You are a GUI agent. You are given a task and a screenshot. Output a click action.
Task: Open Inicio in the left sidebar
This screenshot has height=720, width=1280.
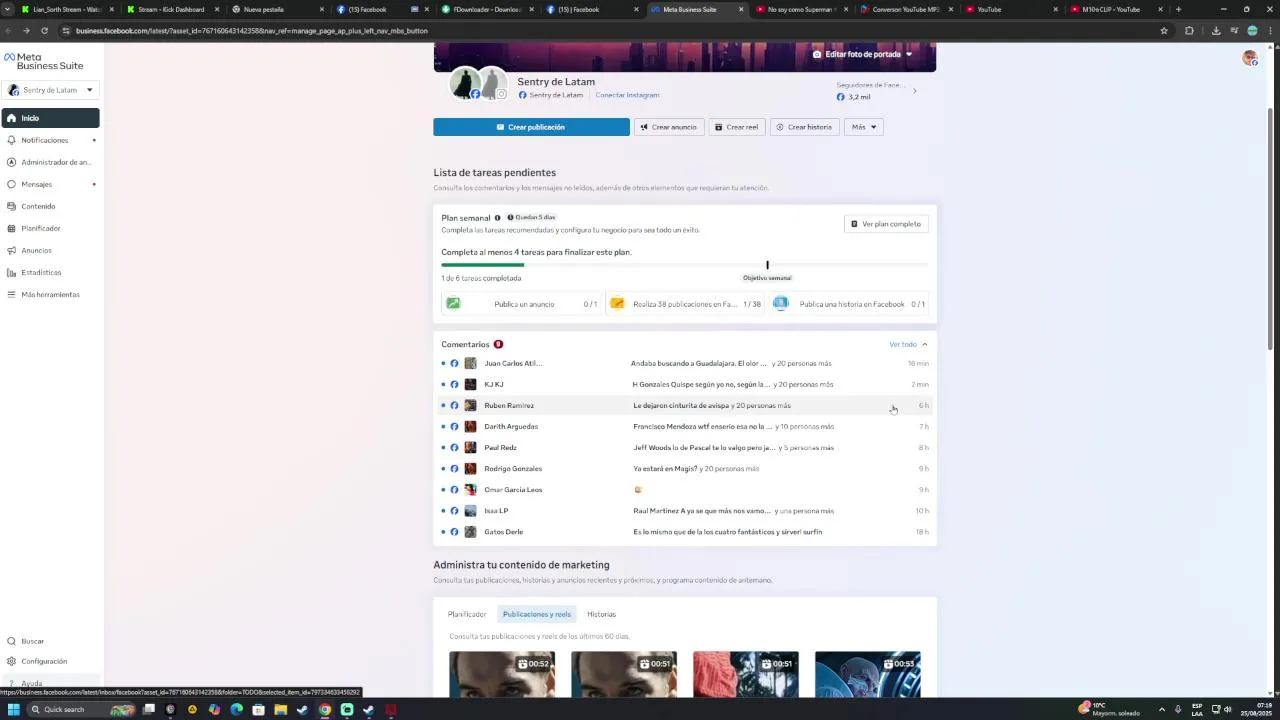[50, 118]
